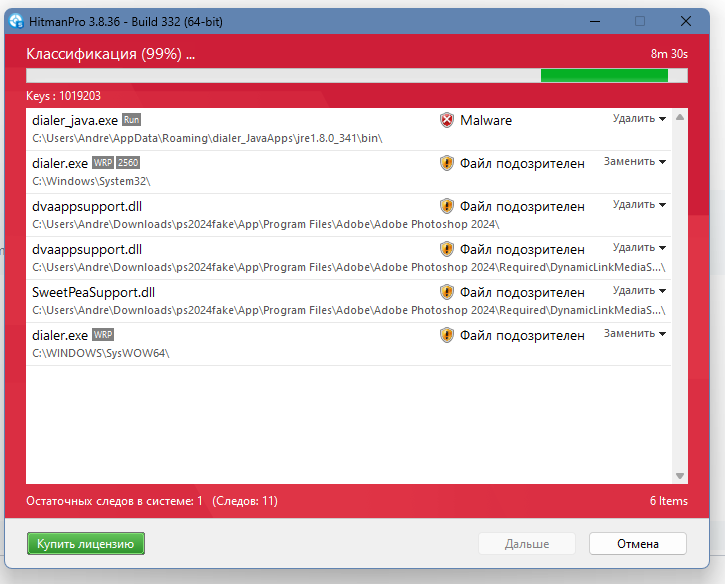The image size is (725, 584).
Task: Click the C:\WINDOWS\SysWOW64\ path text
Action: point(101,353)
